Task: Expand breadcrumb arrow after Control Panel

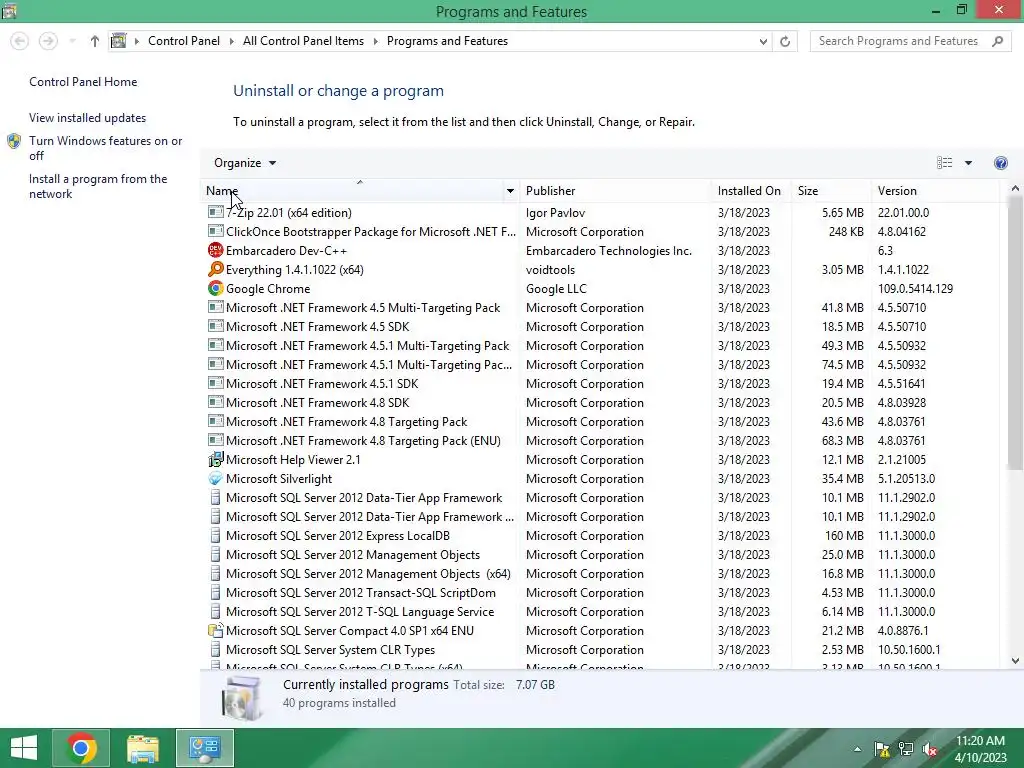Action: click(x=231, y=41)
